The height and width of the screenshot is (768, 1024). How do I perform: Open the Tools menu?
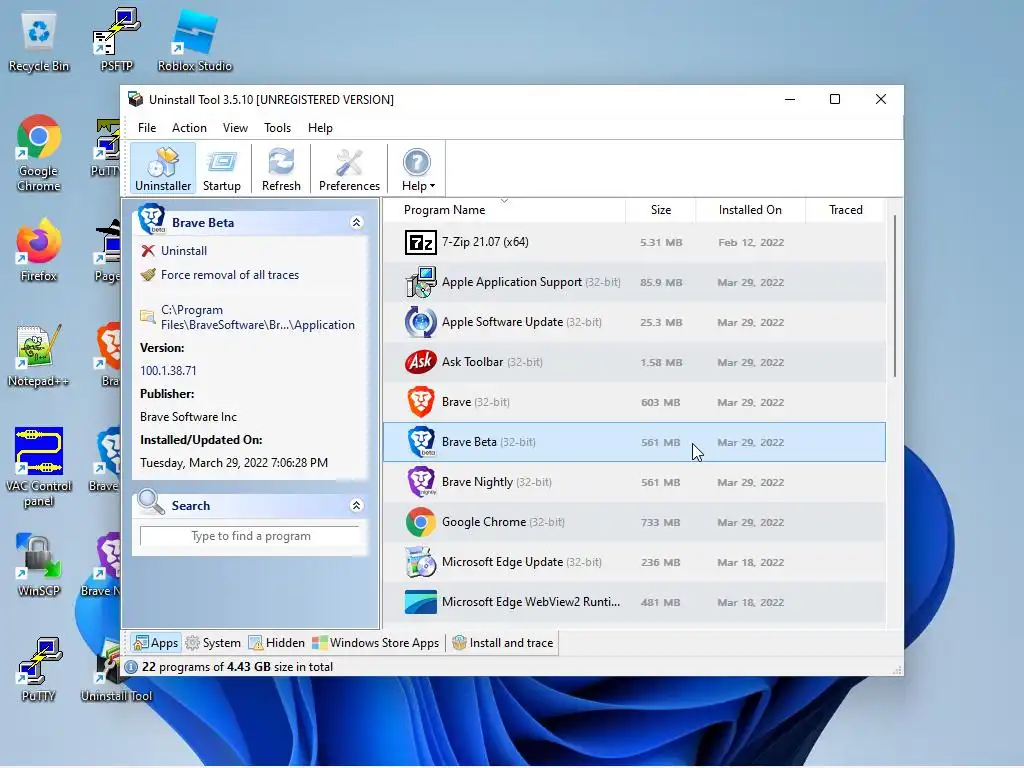click(277, 128)
